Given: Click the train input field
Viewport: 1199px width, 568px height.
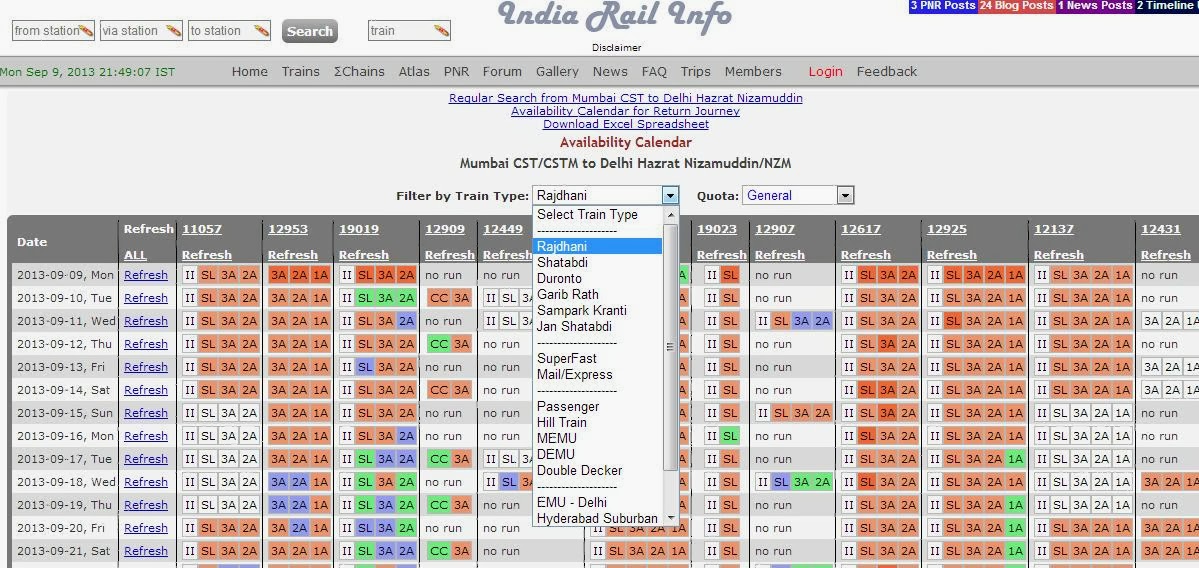Looking at the screenshot, I should 409,31.
